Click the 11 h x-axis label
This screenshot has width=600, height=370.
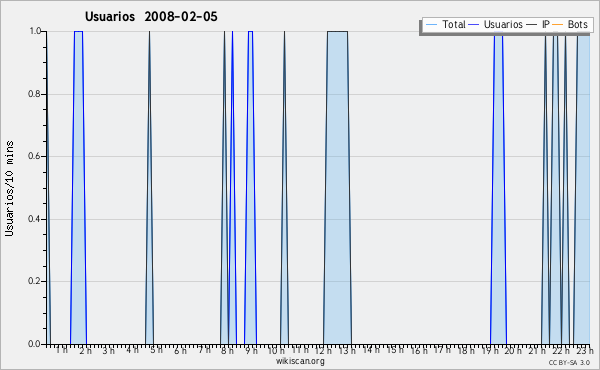[x=300, y=350]
